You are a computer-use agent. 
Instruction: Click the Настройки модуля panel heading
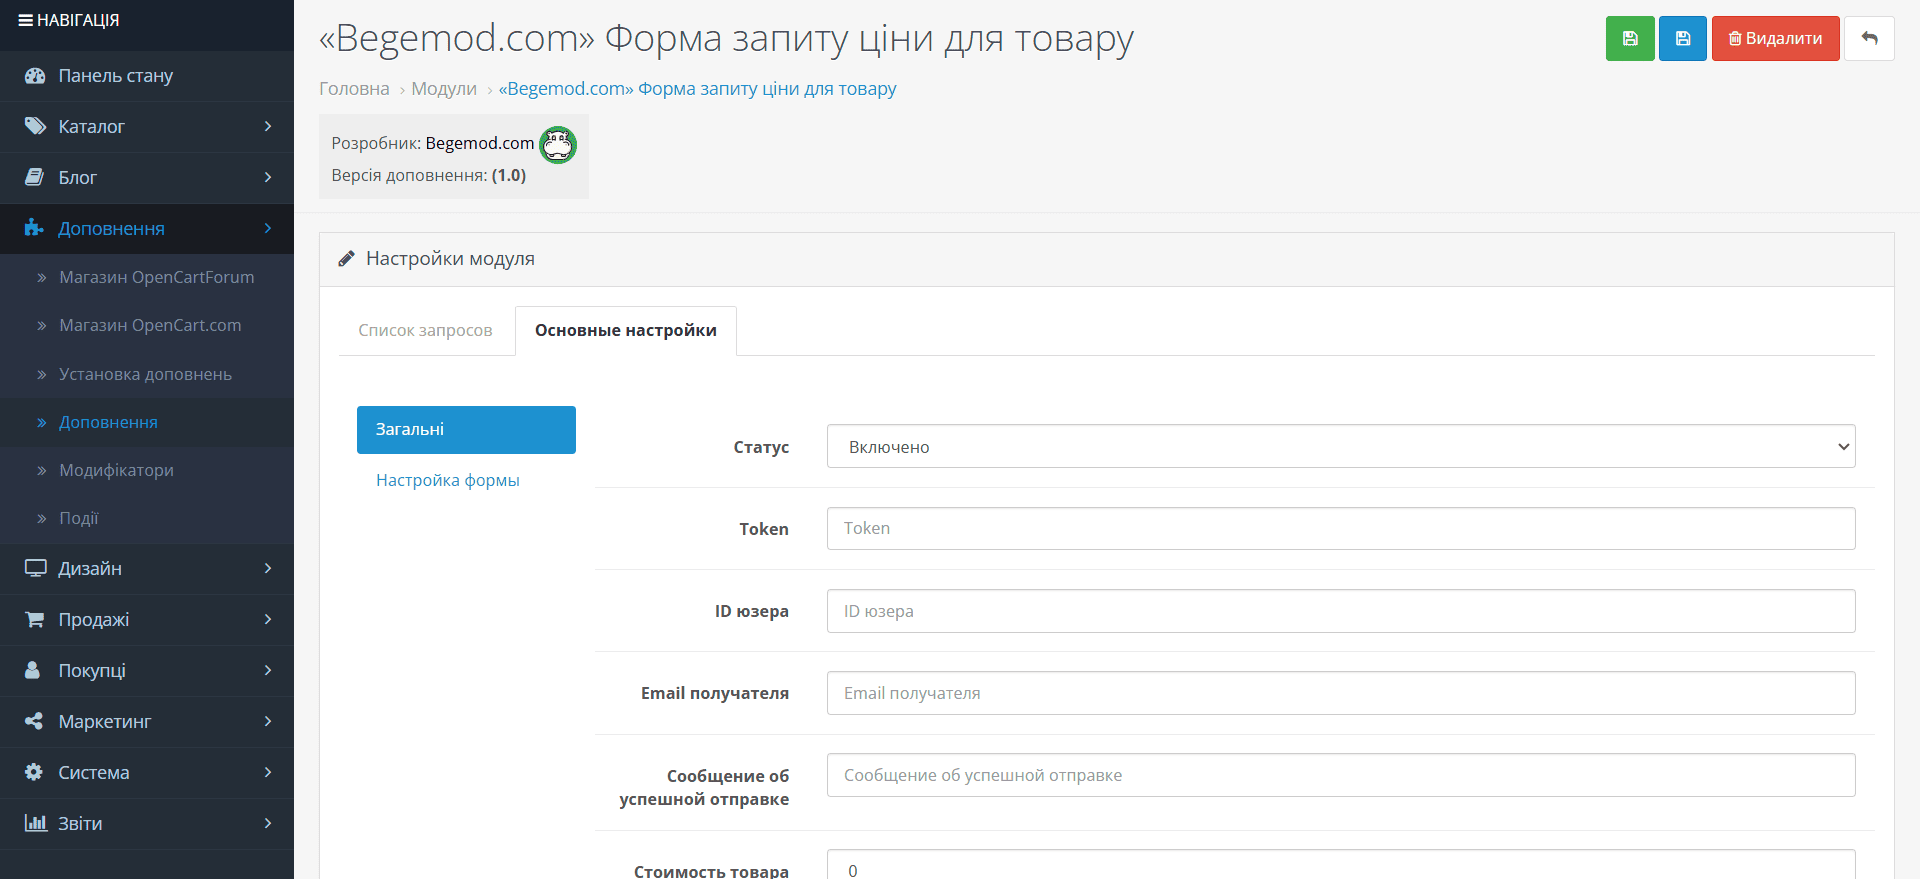click(450, 259)
